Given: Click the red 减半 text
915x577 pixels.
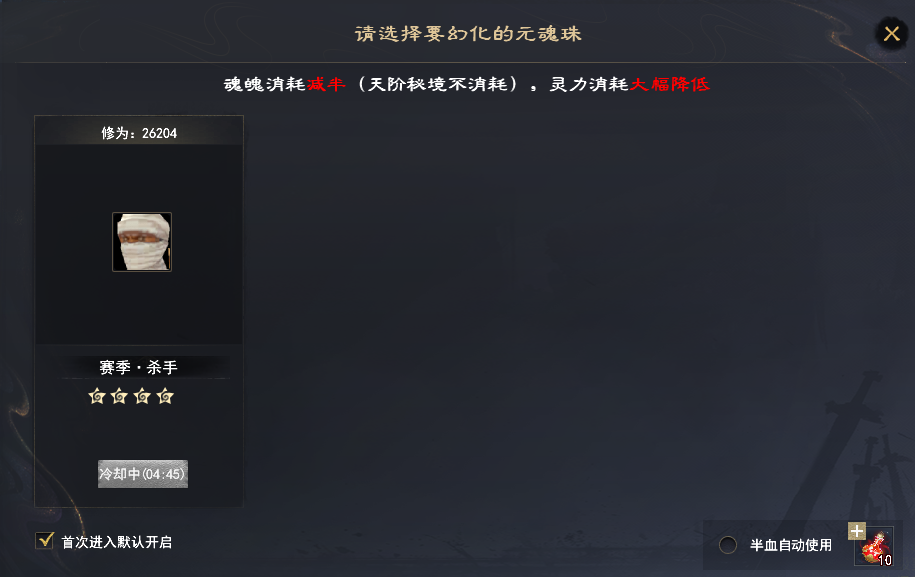Looking at the screenshot, I should 326,84.
